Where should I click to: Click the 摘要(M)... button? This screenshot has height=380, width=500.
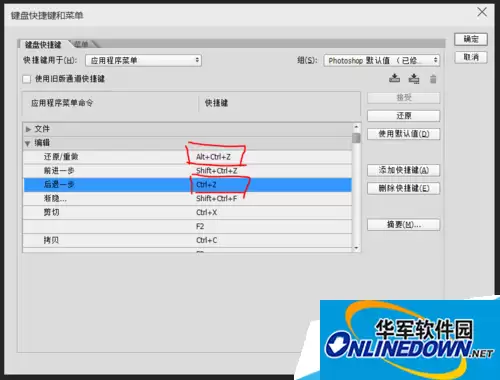pos(404,225)
